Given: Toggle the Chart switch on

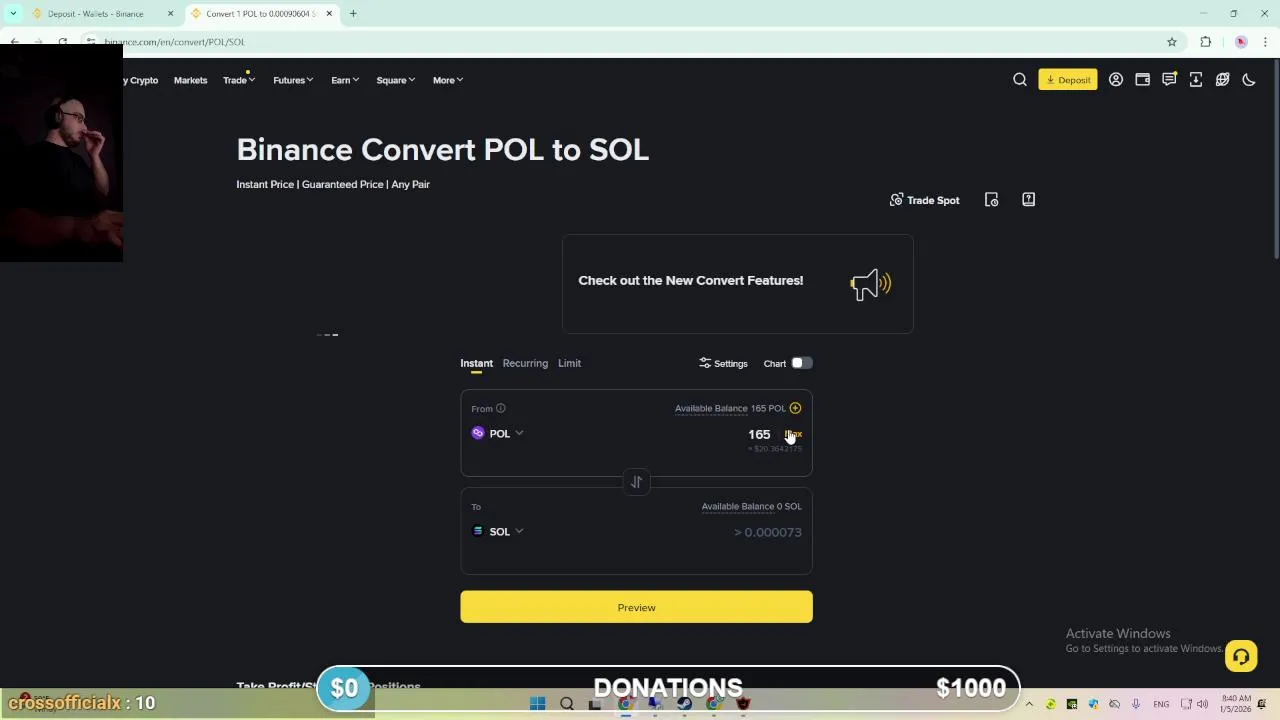Looking at the screenshot, I should (802, 363).
